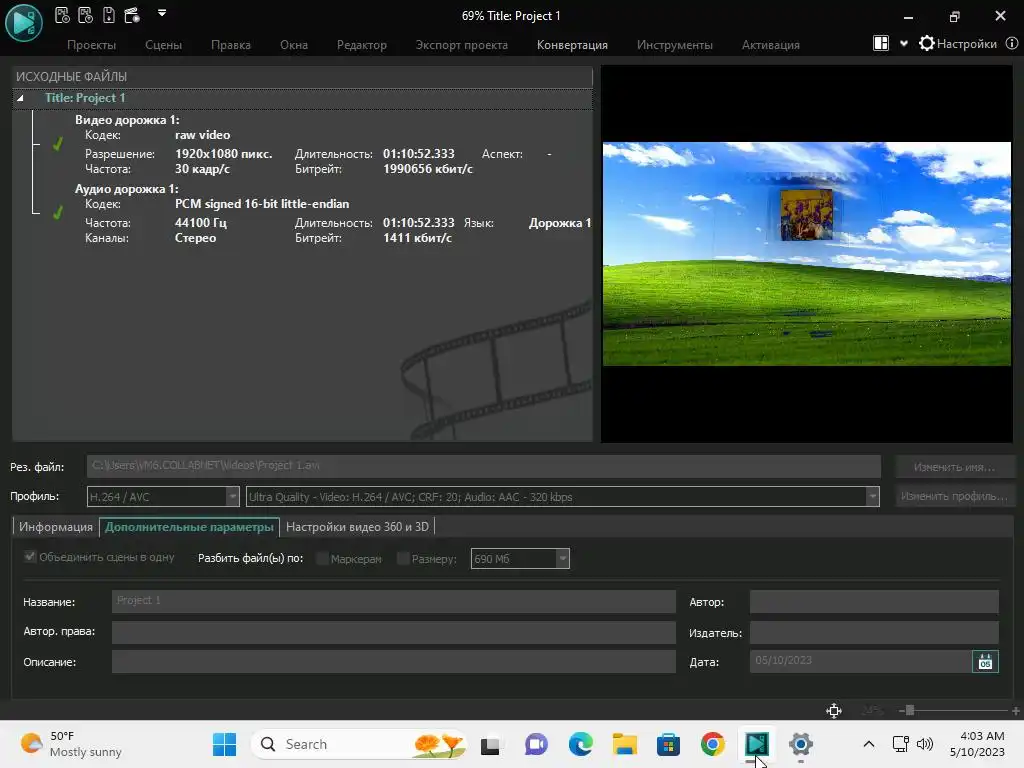Open the Инструменты menu
Screen dimensions: 1024x768
coord(675,45)
